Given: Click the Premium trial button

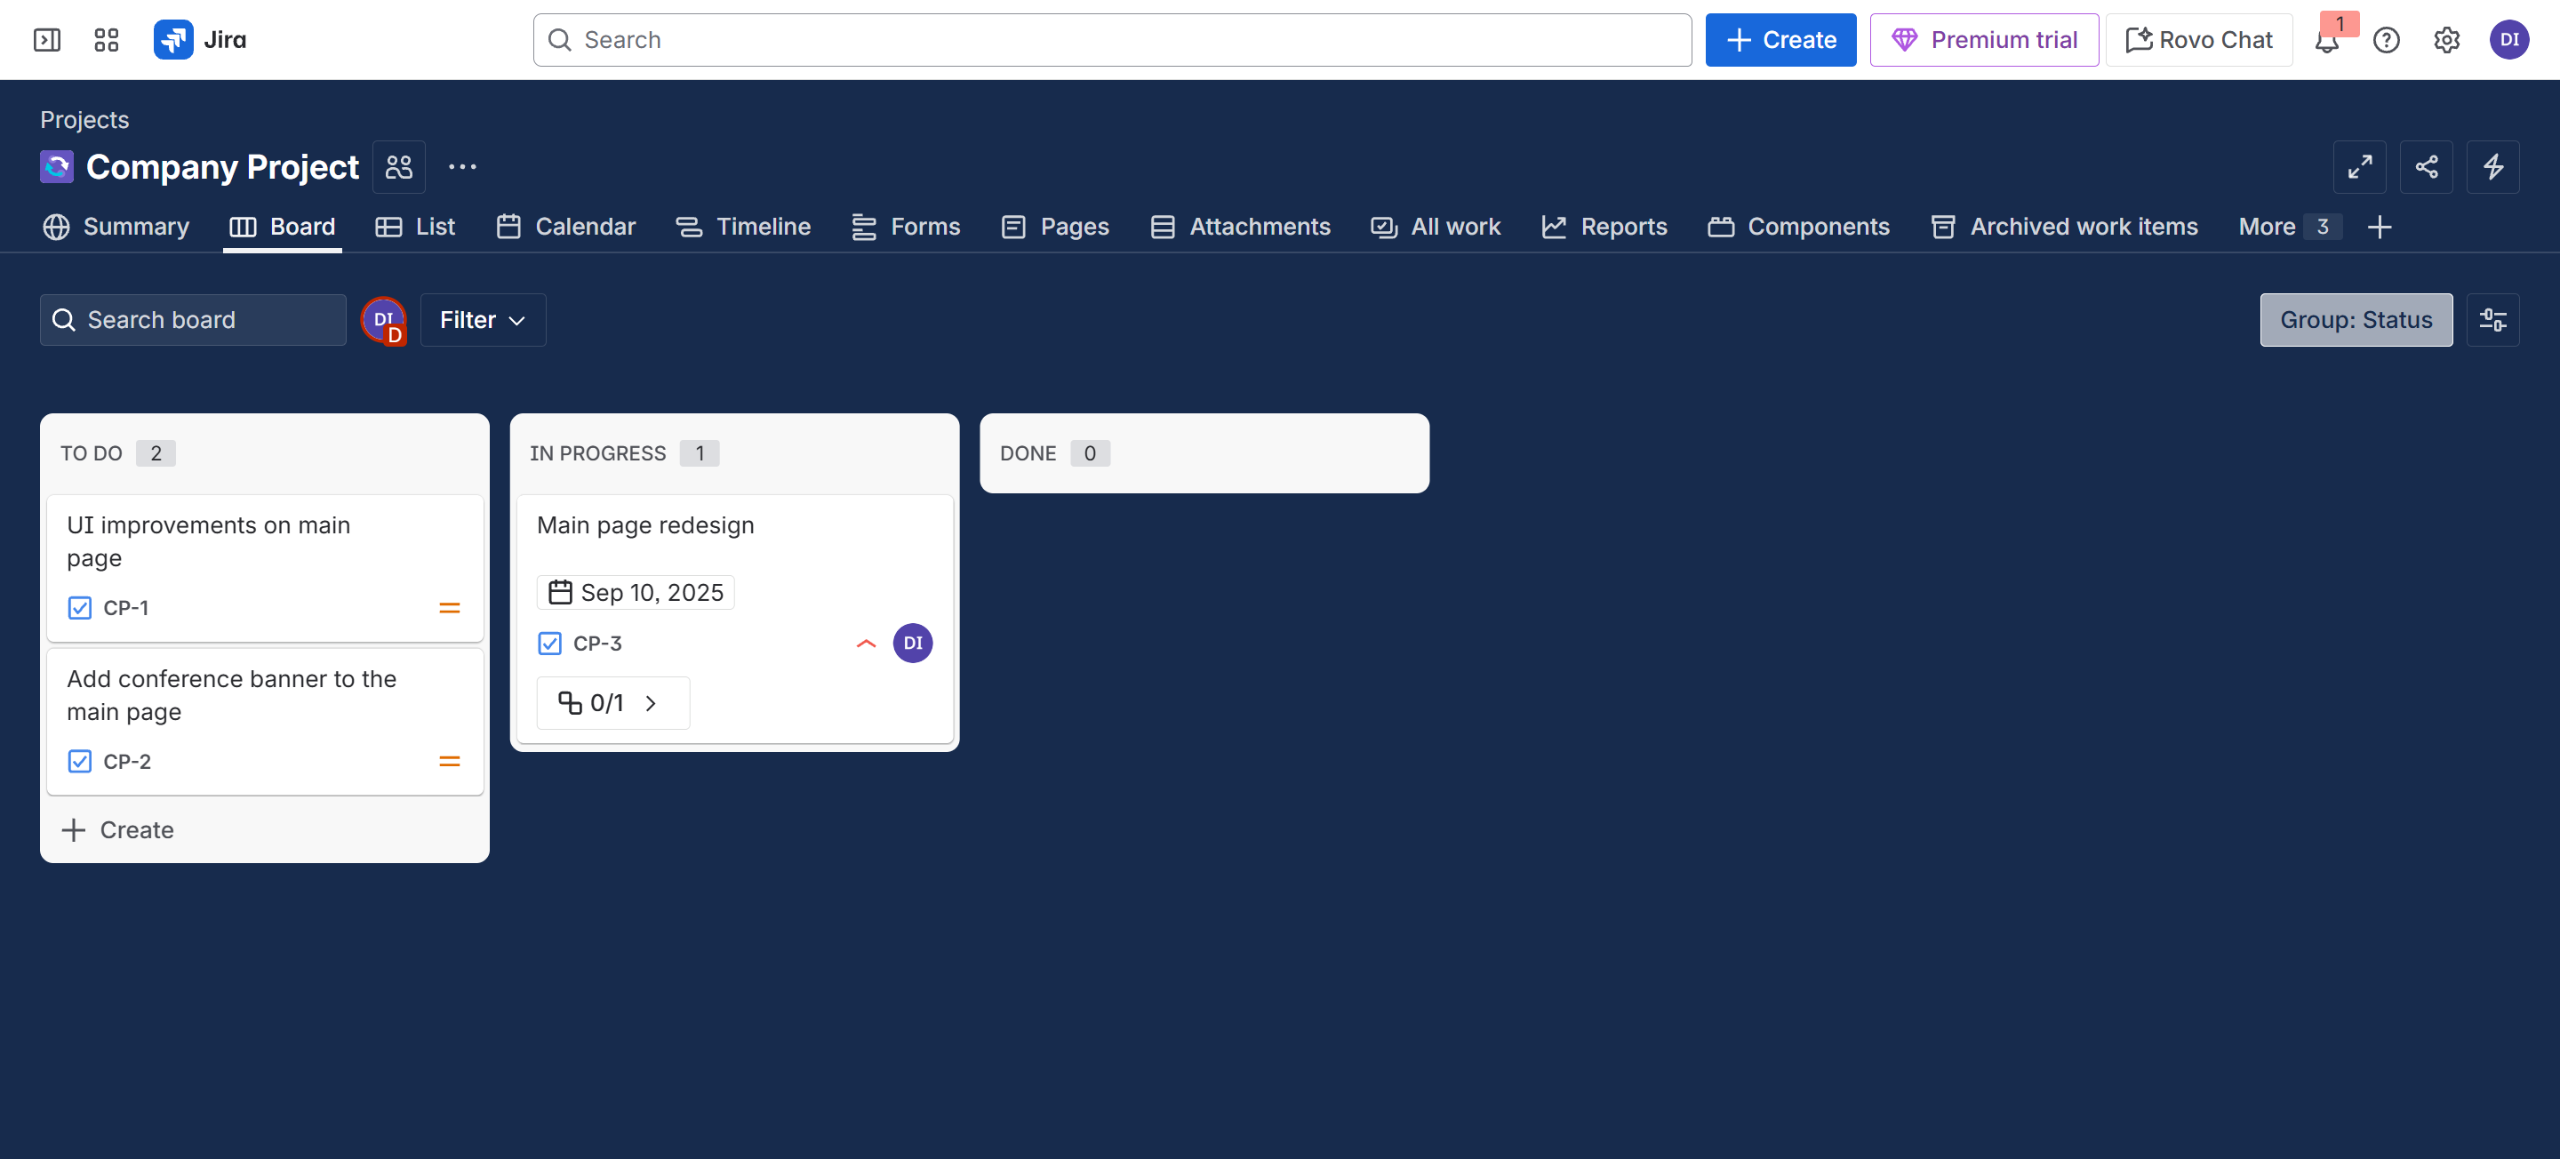Looking at the screenshot, I should pyautogui.click(x=1984, y=40).
